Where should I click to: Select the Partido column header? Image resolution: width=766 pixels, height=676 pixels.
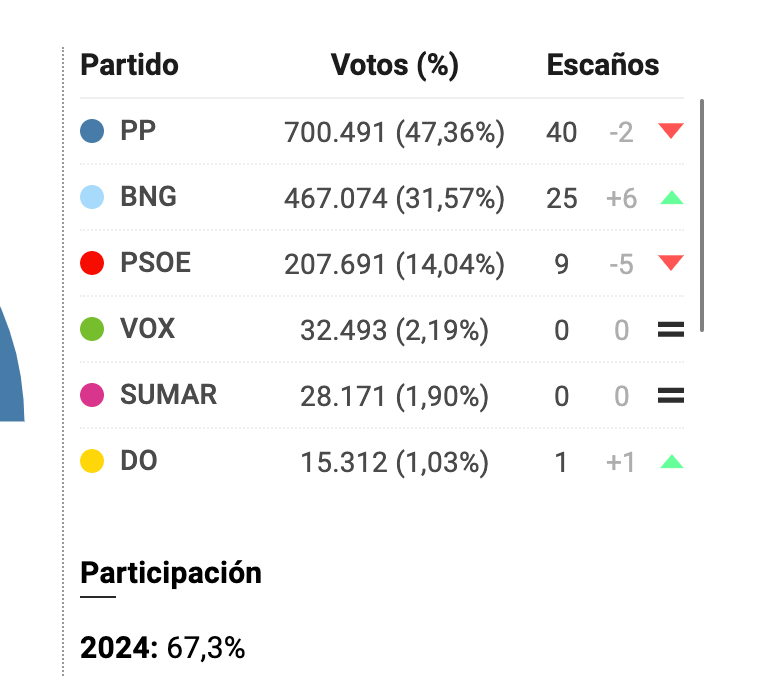(129, 65)
